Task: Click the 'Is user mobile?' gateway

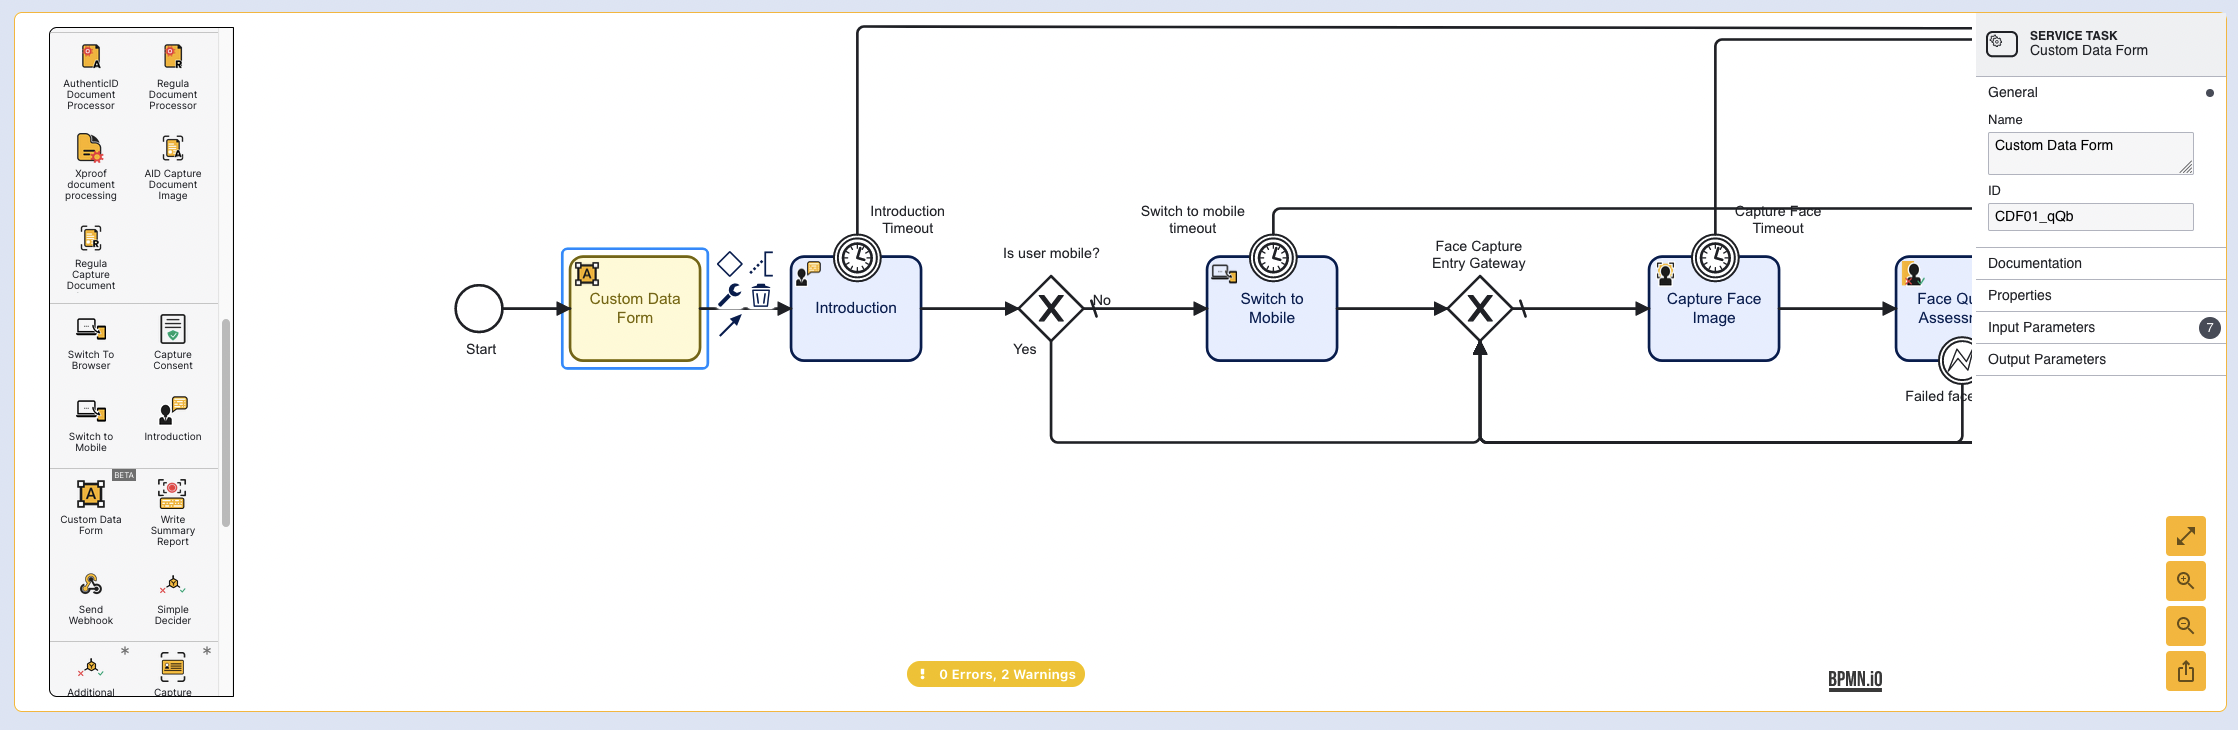Action: (1051, 309)
